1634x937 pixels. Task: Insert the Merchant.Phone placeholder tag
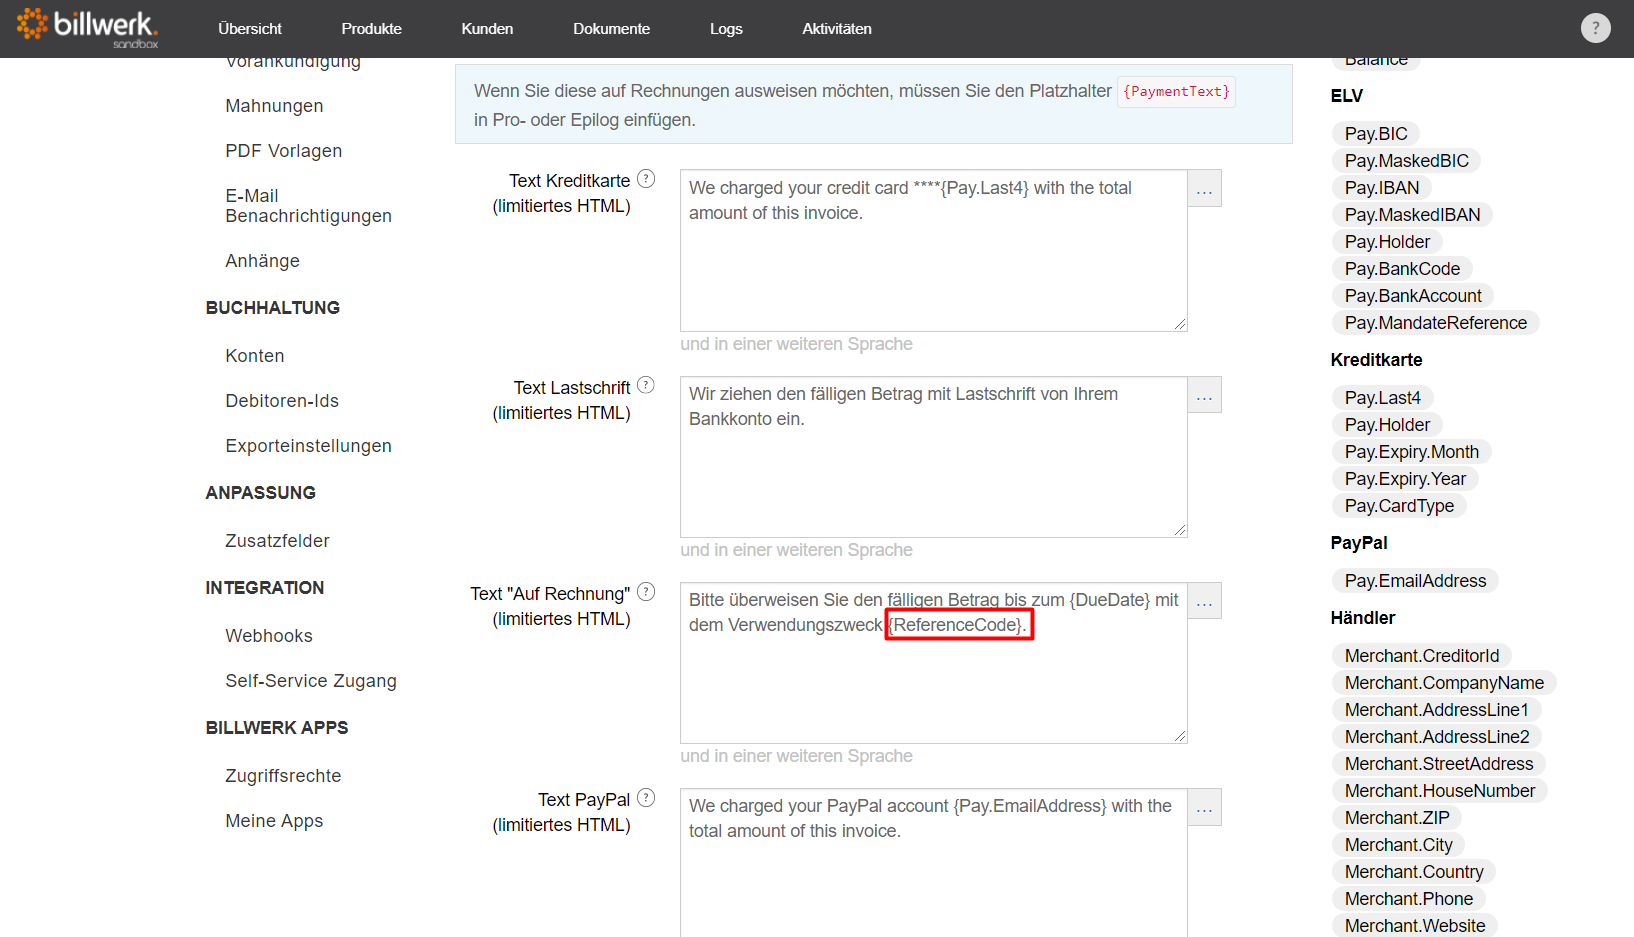1409,899
